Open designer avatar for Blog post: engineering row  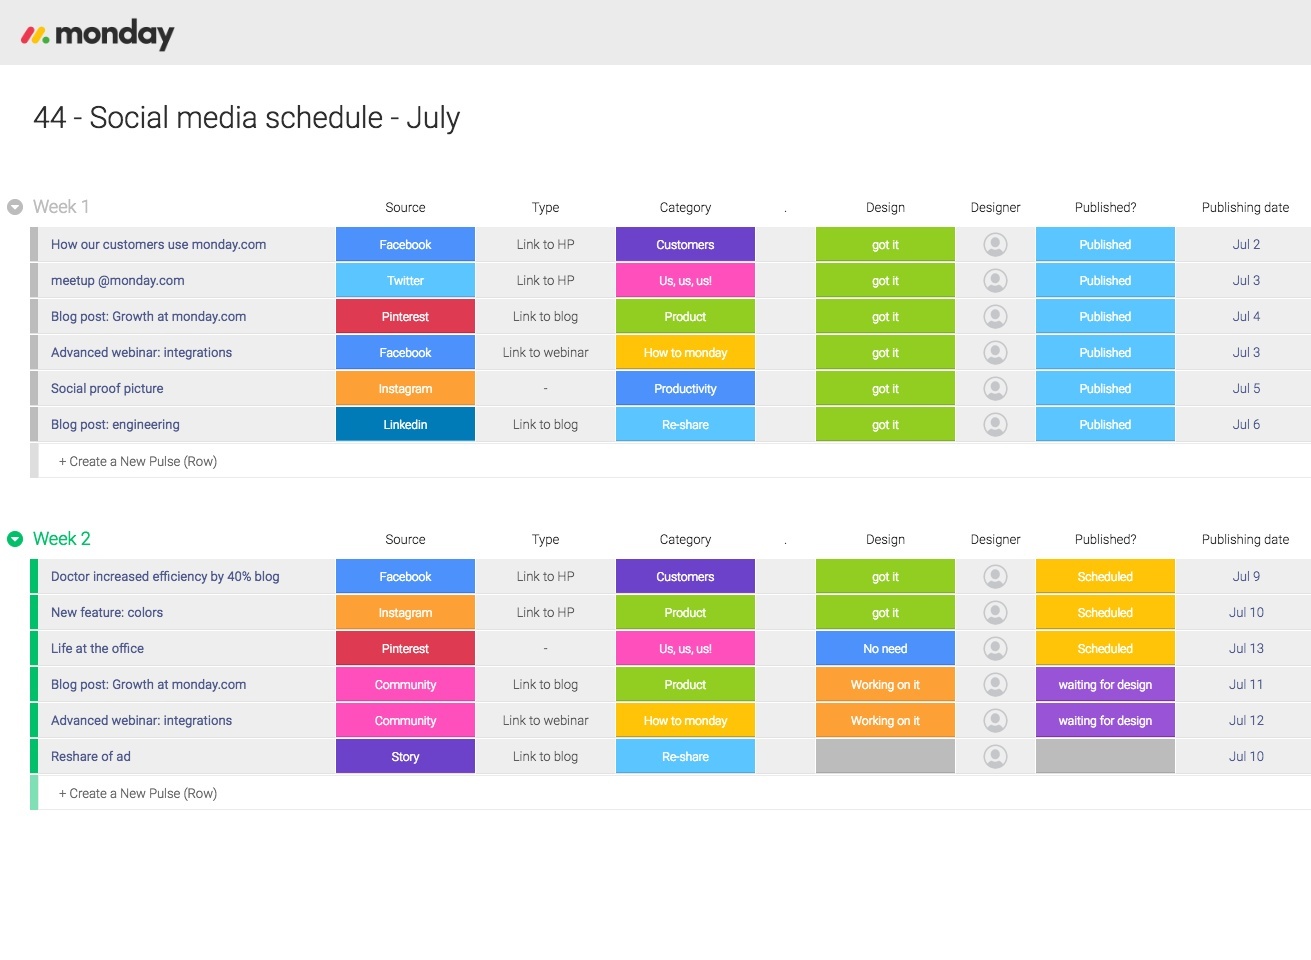[x=995, y=425]
